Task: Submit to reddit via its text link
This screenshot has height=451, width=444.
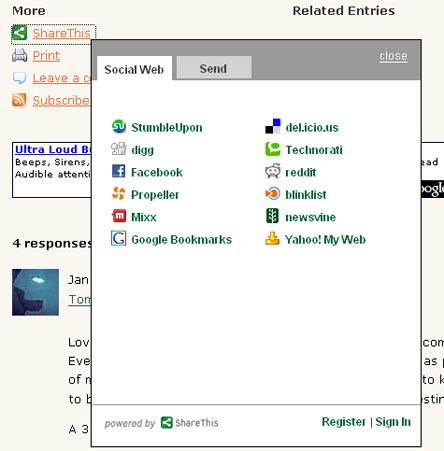Action: click(x=301, y=172)
